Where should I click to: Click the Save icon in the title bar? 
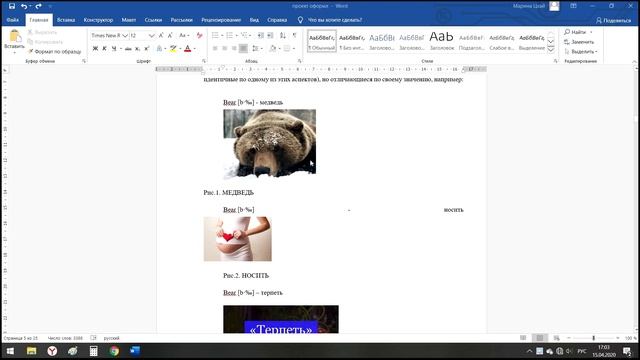(12, 6)
